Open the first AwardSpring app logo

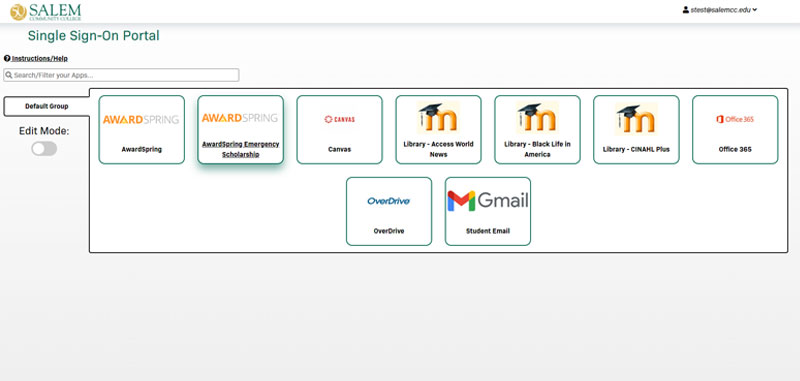(x=141, y=119)
